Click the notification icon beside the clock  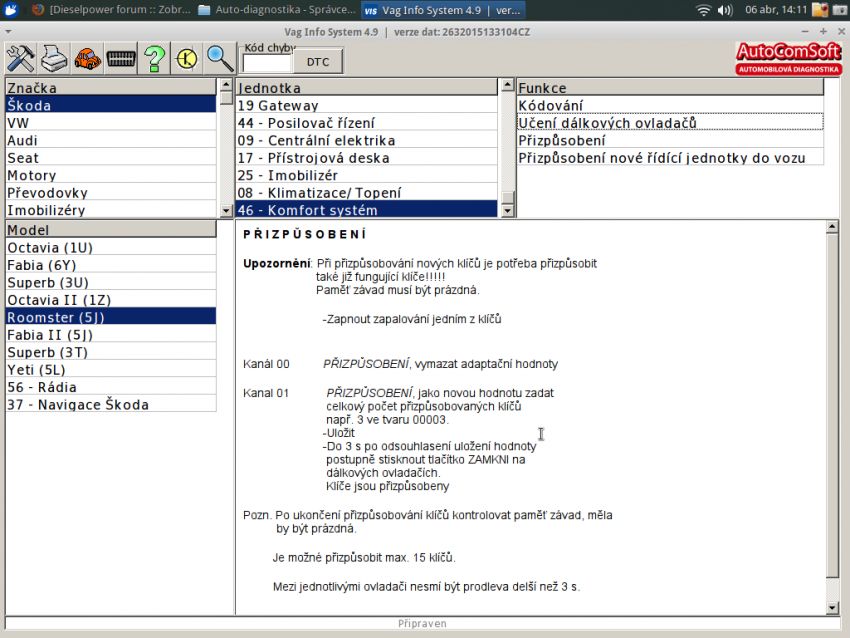[820, 10]
